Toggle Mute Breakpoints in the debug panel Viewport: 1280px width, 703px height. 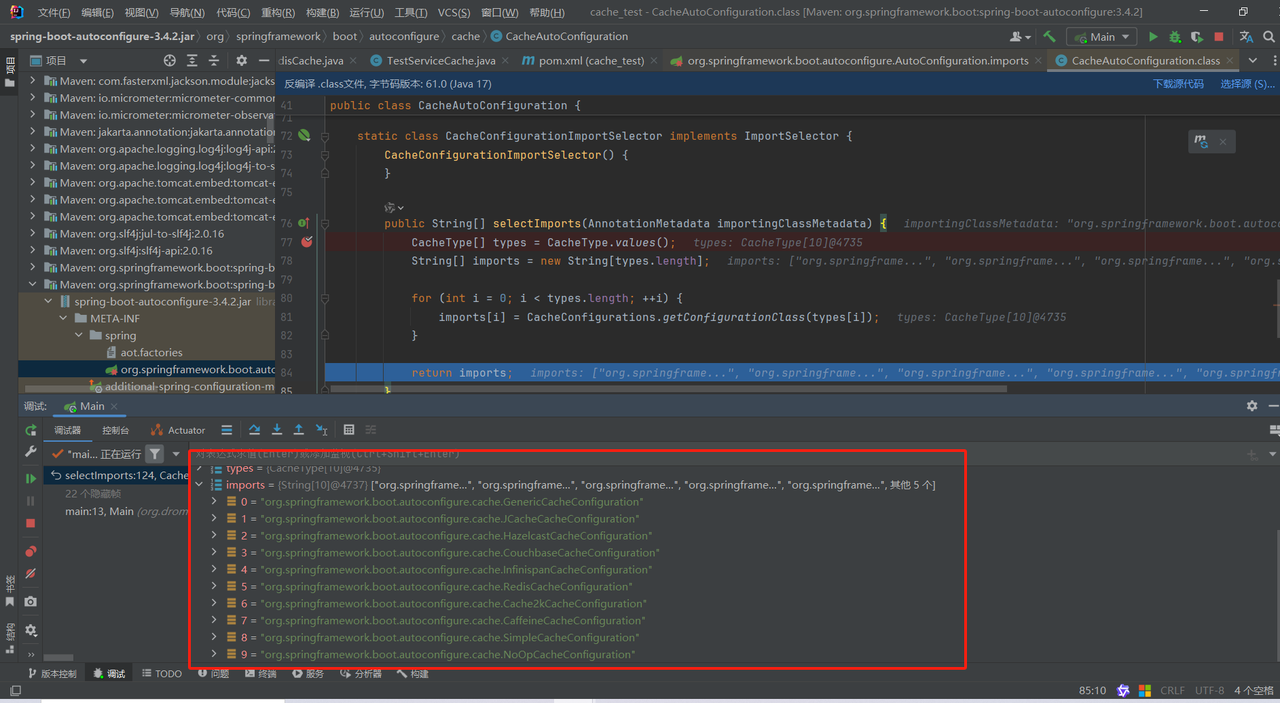(x=30, y=572)
